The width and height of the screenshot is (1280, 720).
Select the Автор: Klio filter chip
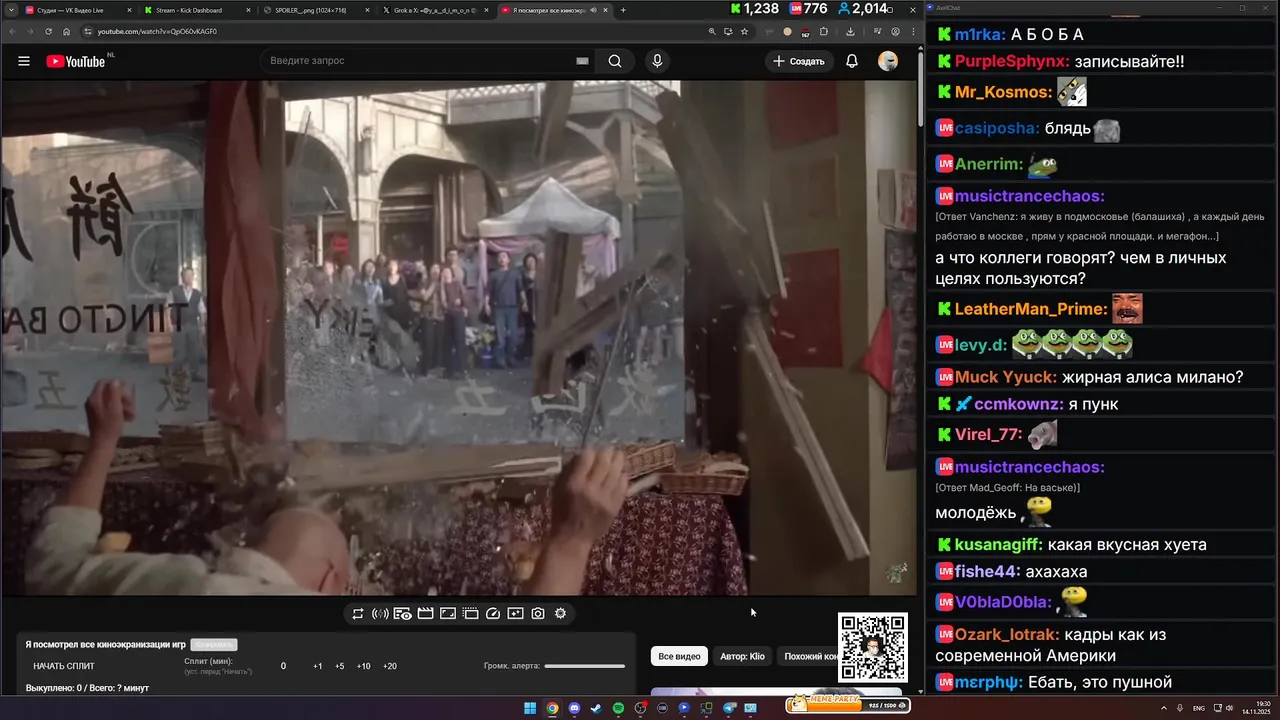(x=742, y=656)
